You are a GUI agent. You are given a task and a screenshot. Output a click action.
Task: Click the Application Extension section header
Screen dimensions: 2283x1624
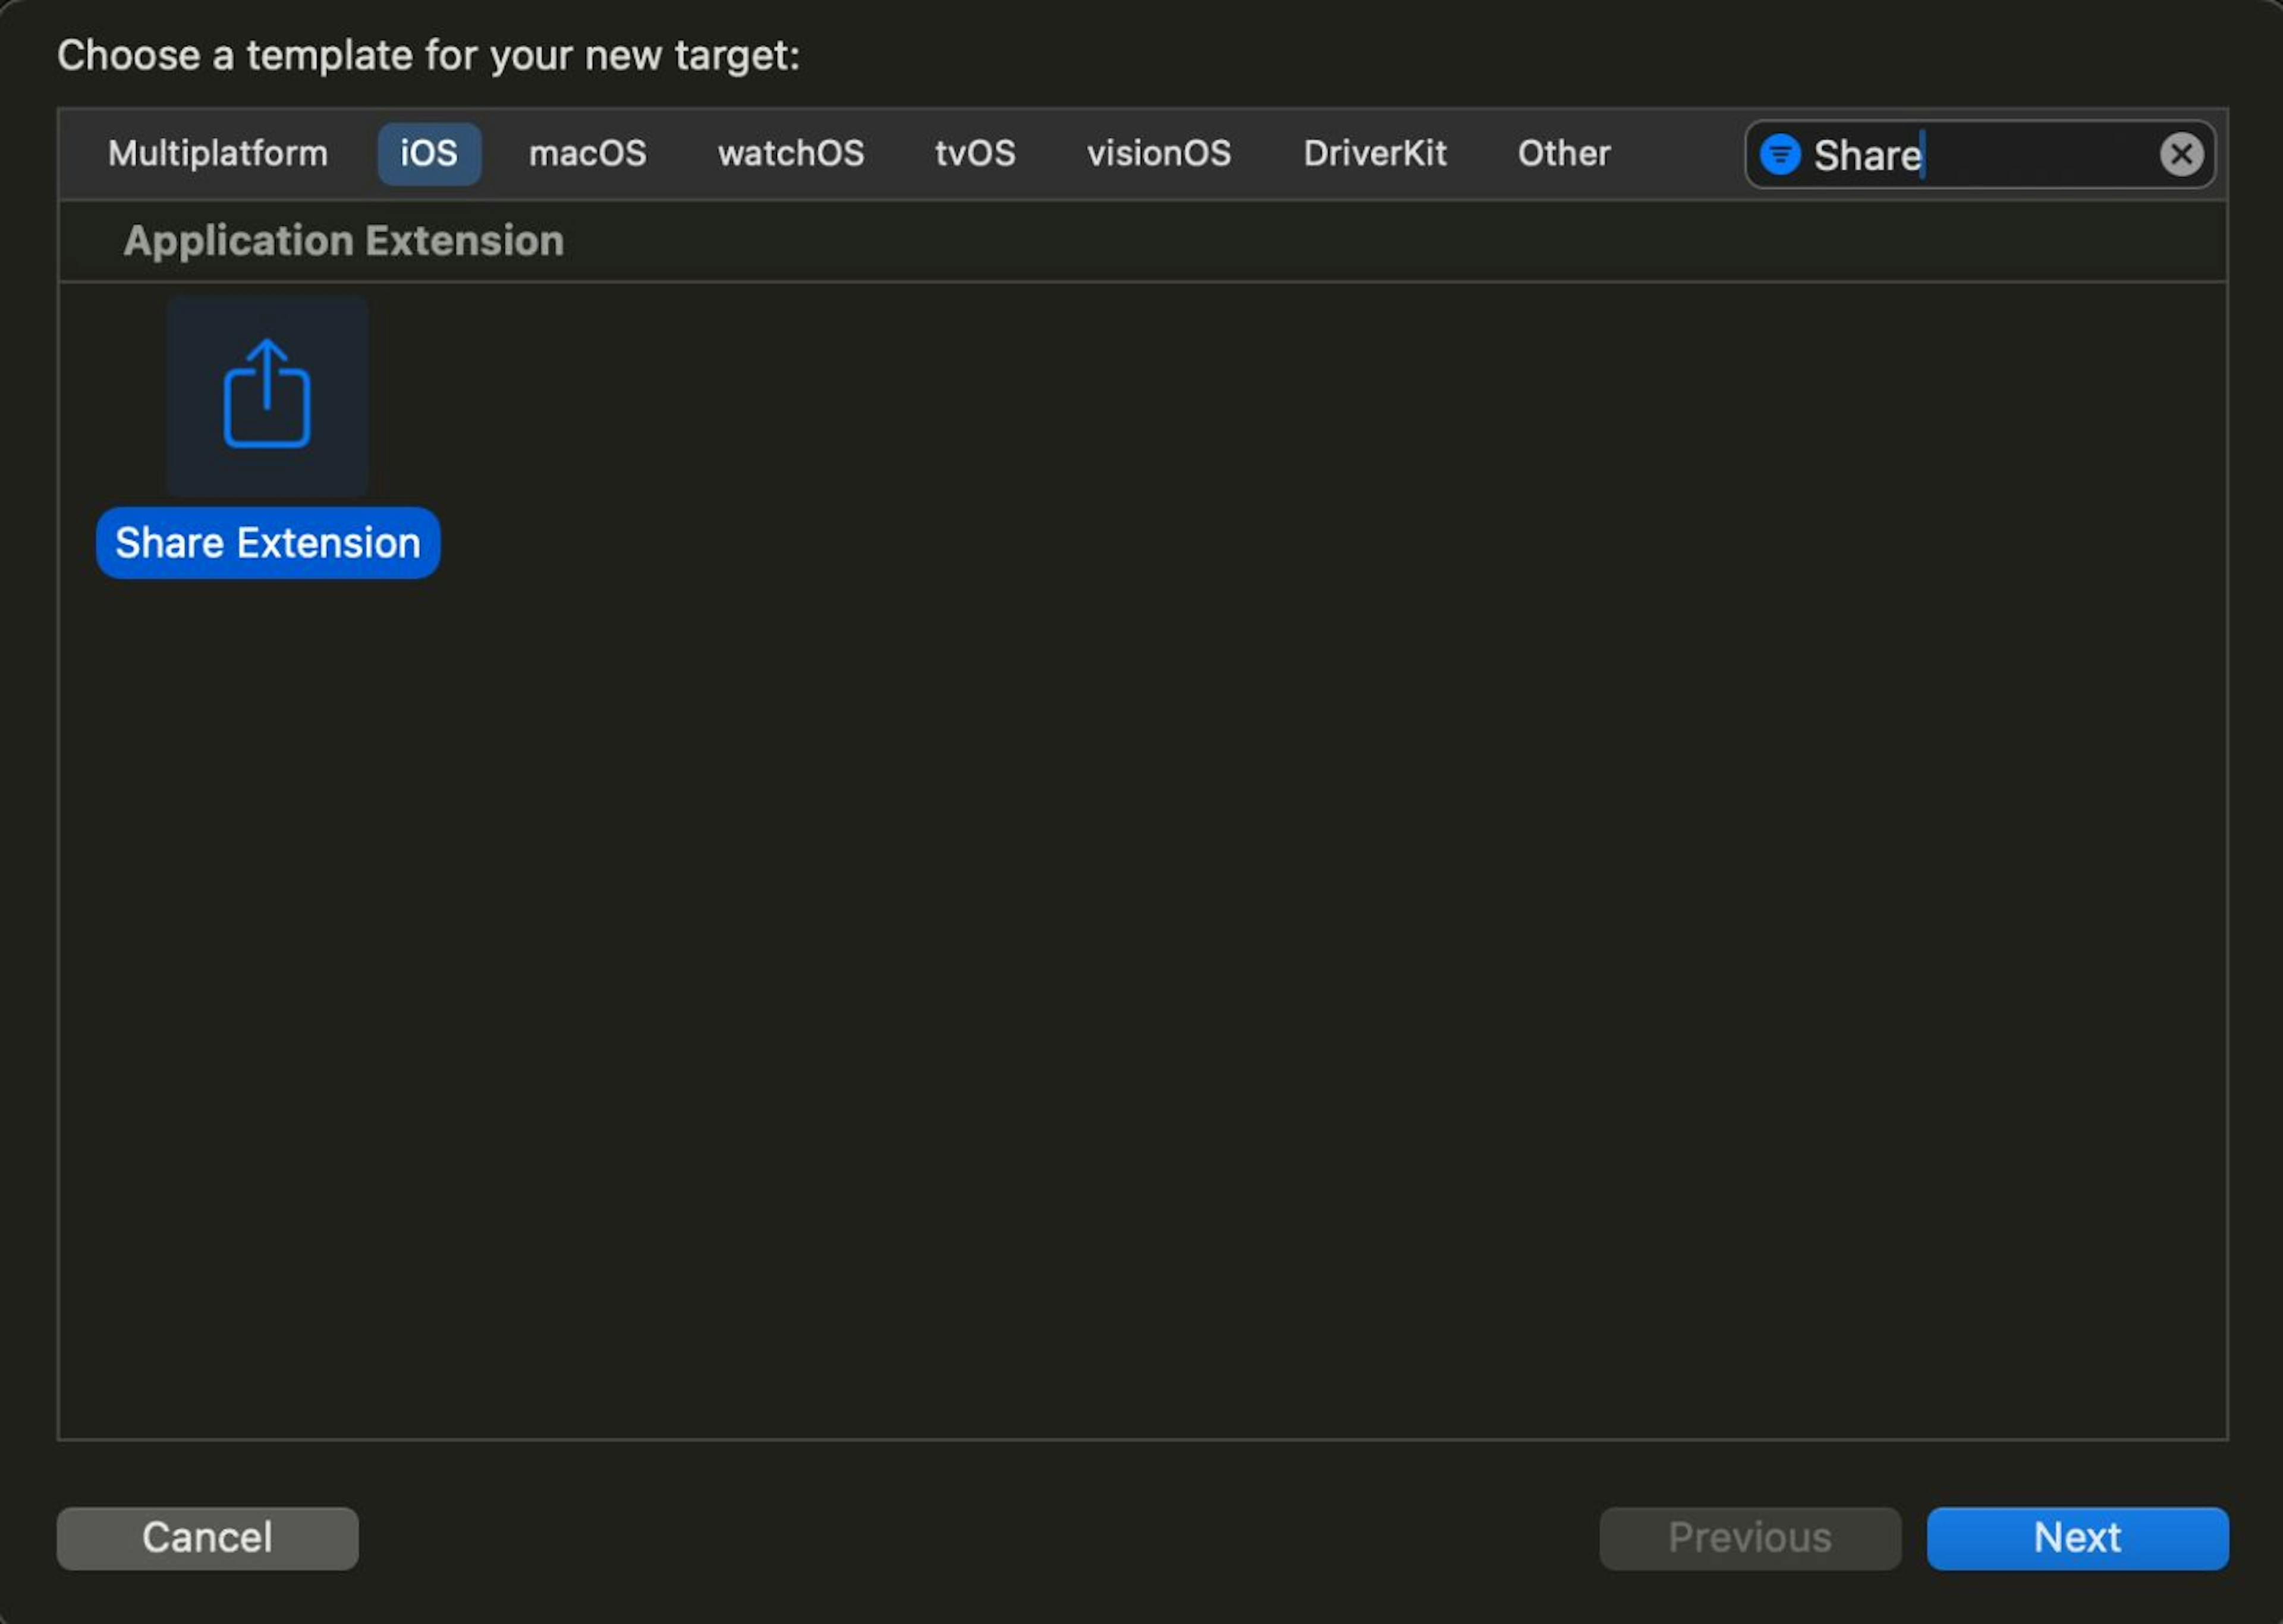(344, 241)
